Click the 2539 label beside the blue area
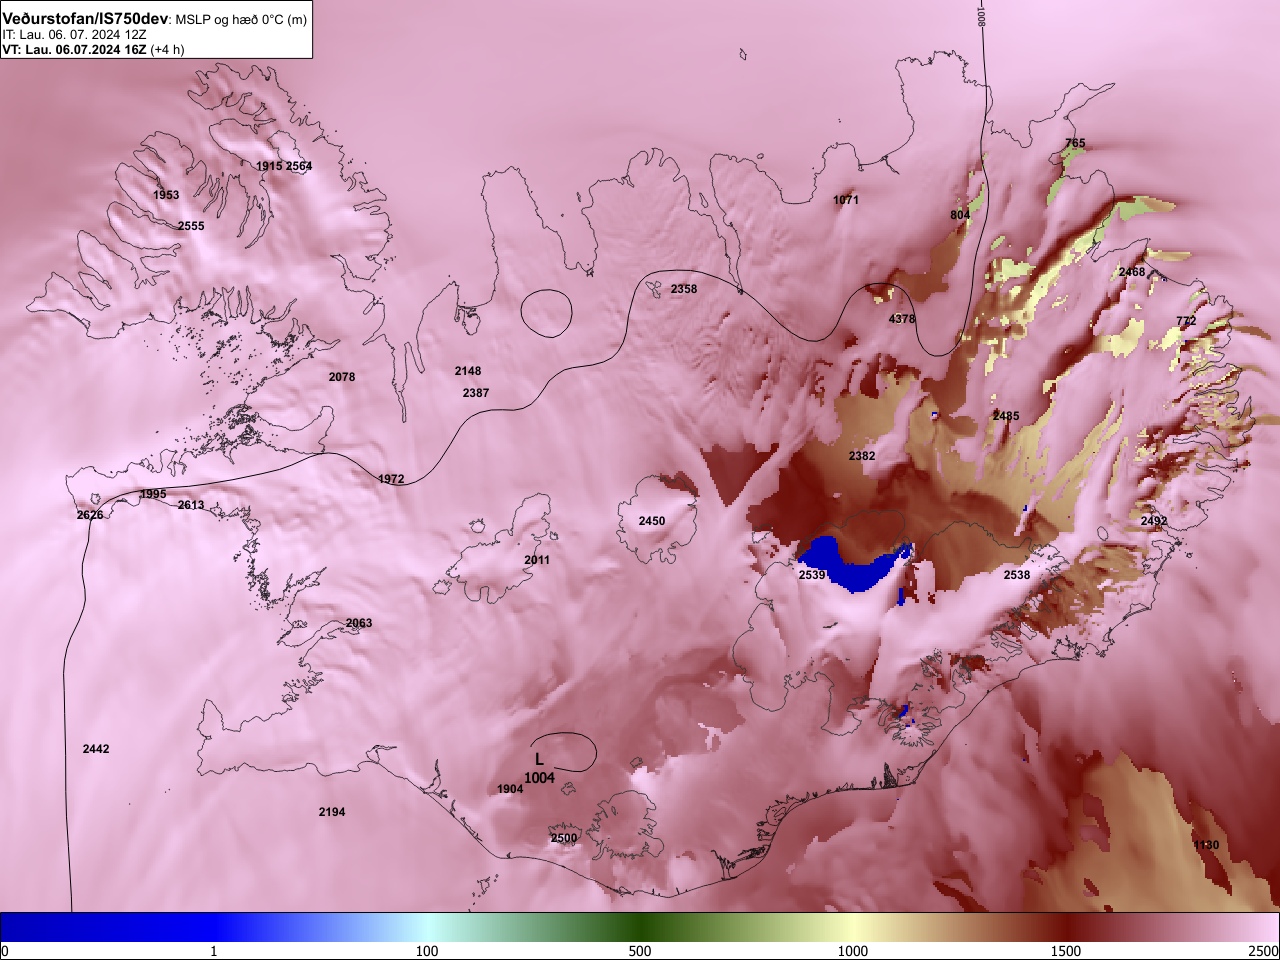The image size is (1280, 960). point(812,575)
